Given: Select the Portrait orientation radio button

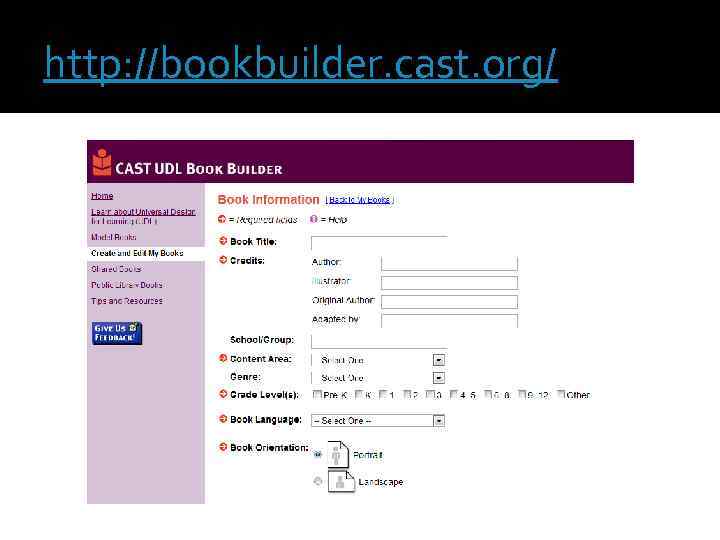Looking at the screenshot, I should (317, 454).
